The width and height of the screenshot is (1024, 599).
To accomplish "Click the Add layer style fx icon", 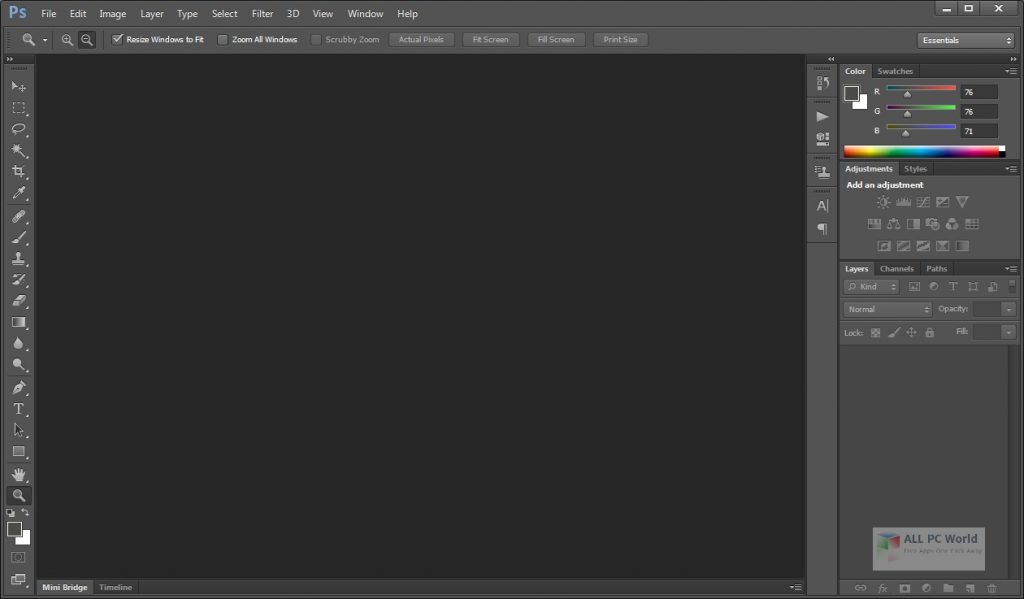I will (882, 588).
